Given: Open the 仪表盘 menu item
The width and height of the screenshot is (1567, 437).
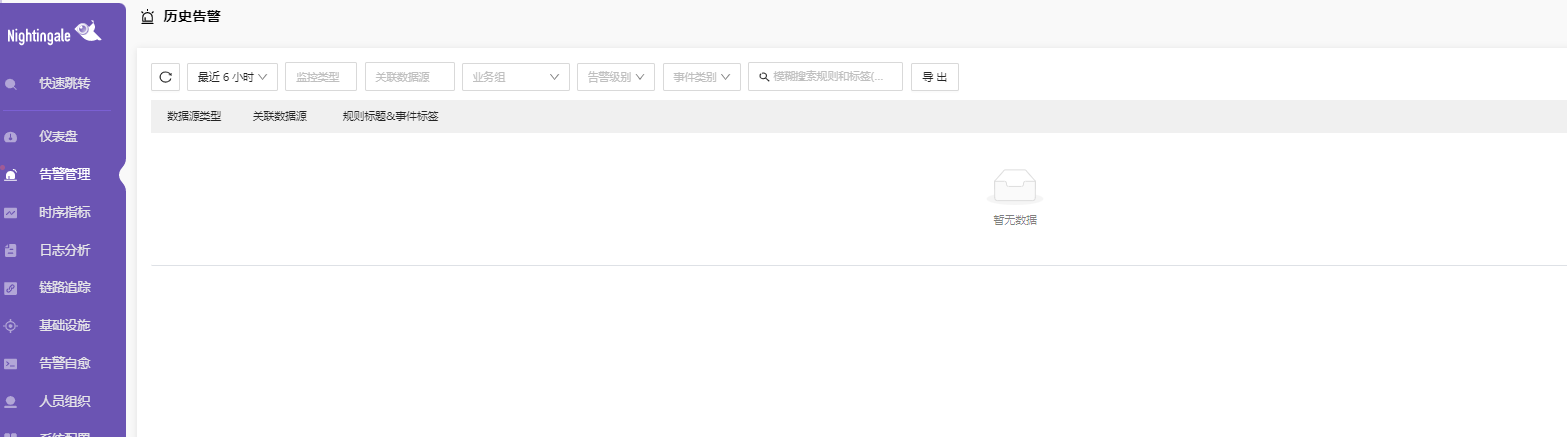Looking at the screenshot, I should 58,137.
